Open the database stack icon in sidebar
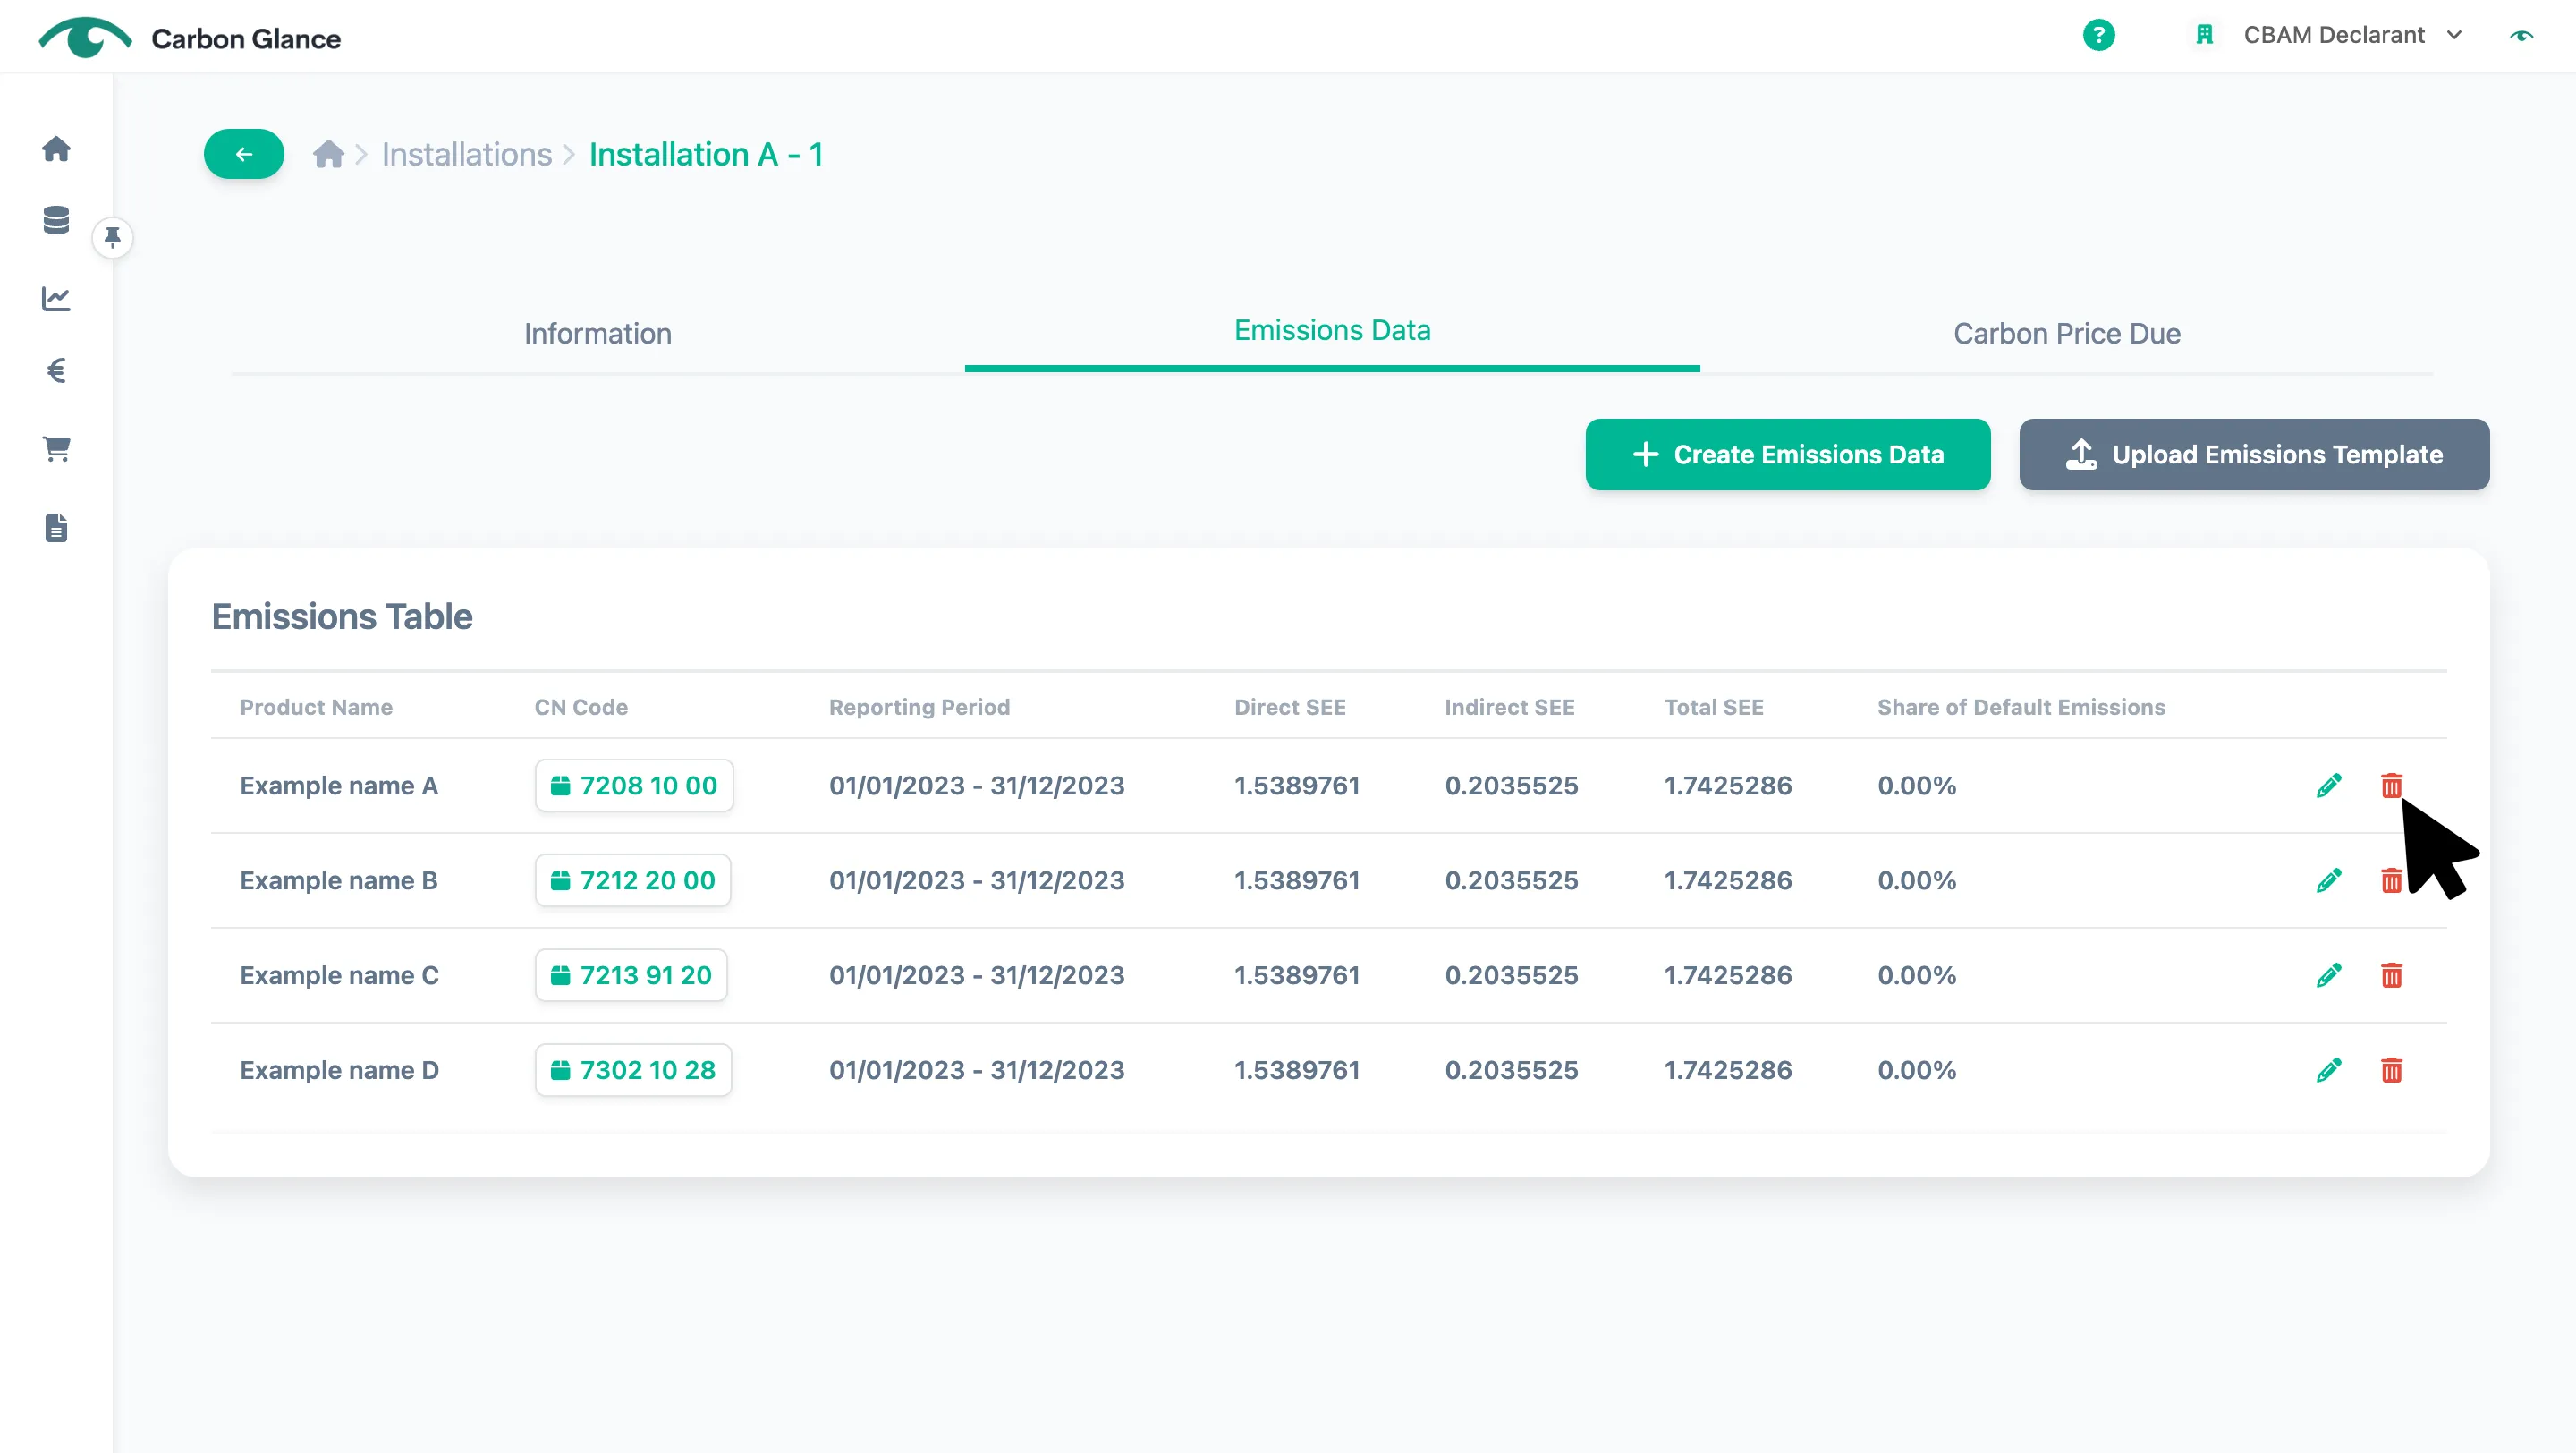The height and width of the screenshot is (1453, 2576). [56, 220]
